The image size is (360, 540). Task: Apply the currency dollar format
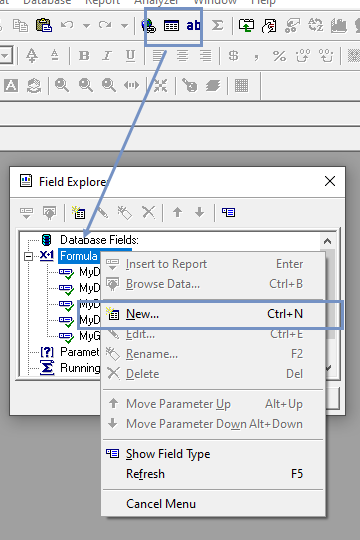pos(233,55)
